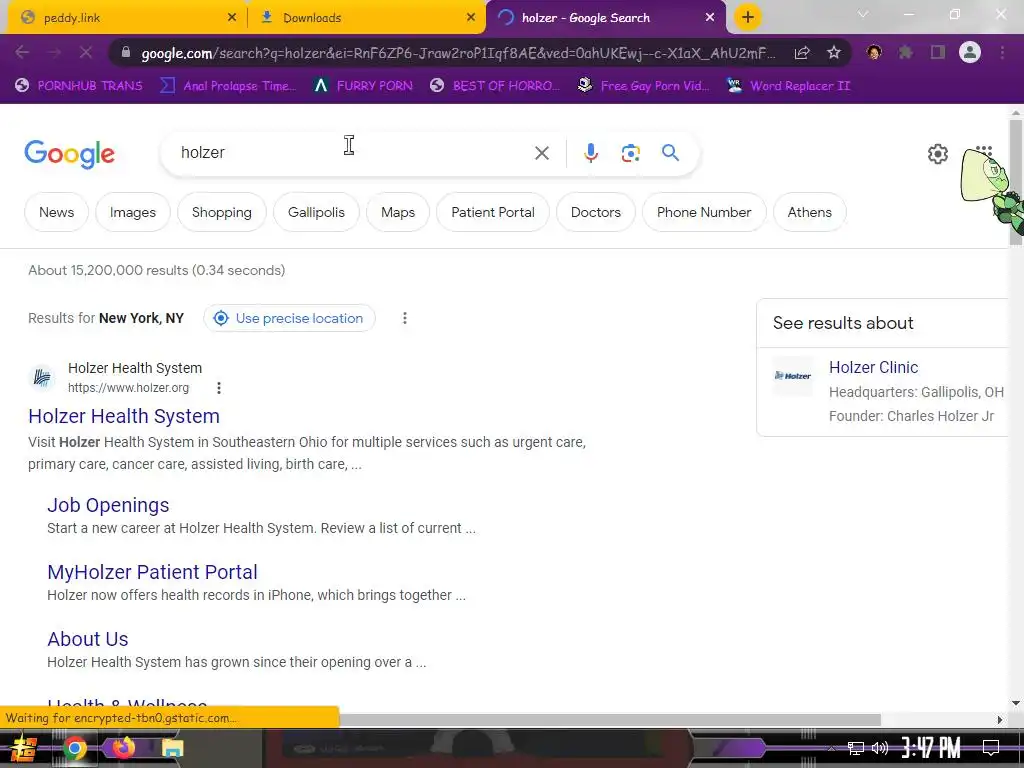The height and width of the screenshot is (768, 1024).
Task: Open volume control in the system tray
Action: pos(880,748)
